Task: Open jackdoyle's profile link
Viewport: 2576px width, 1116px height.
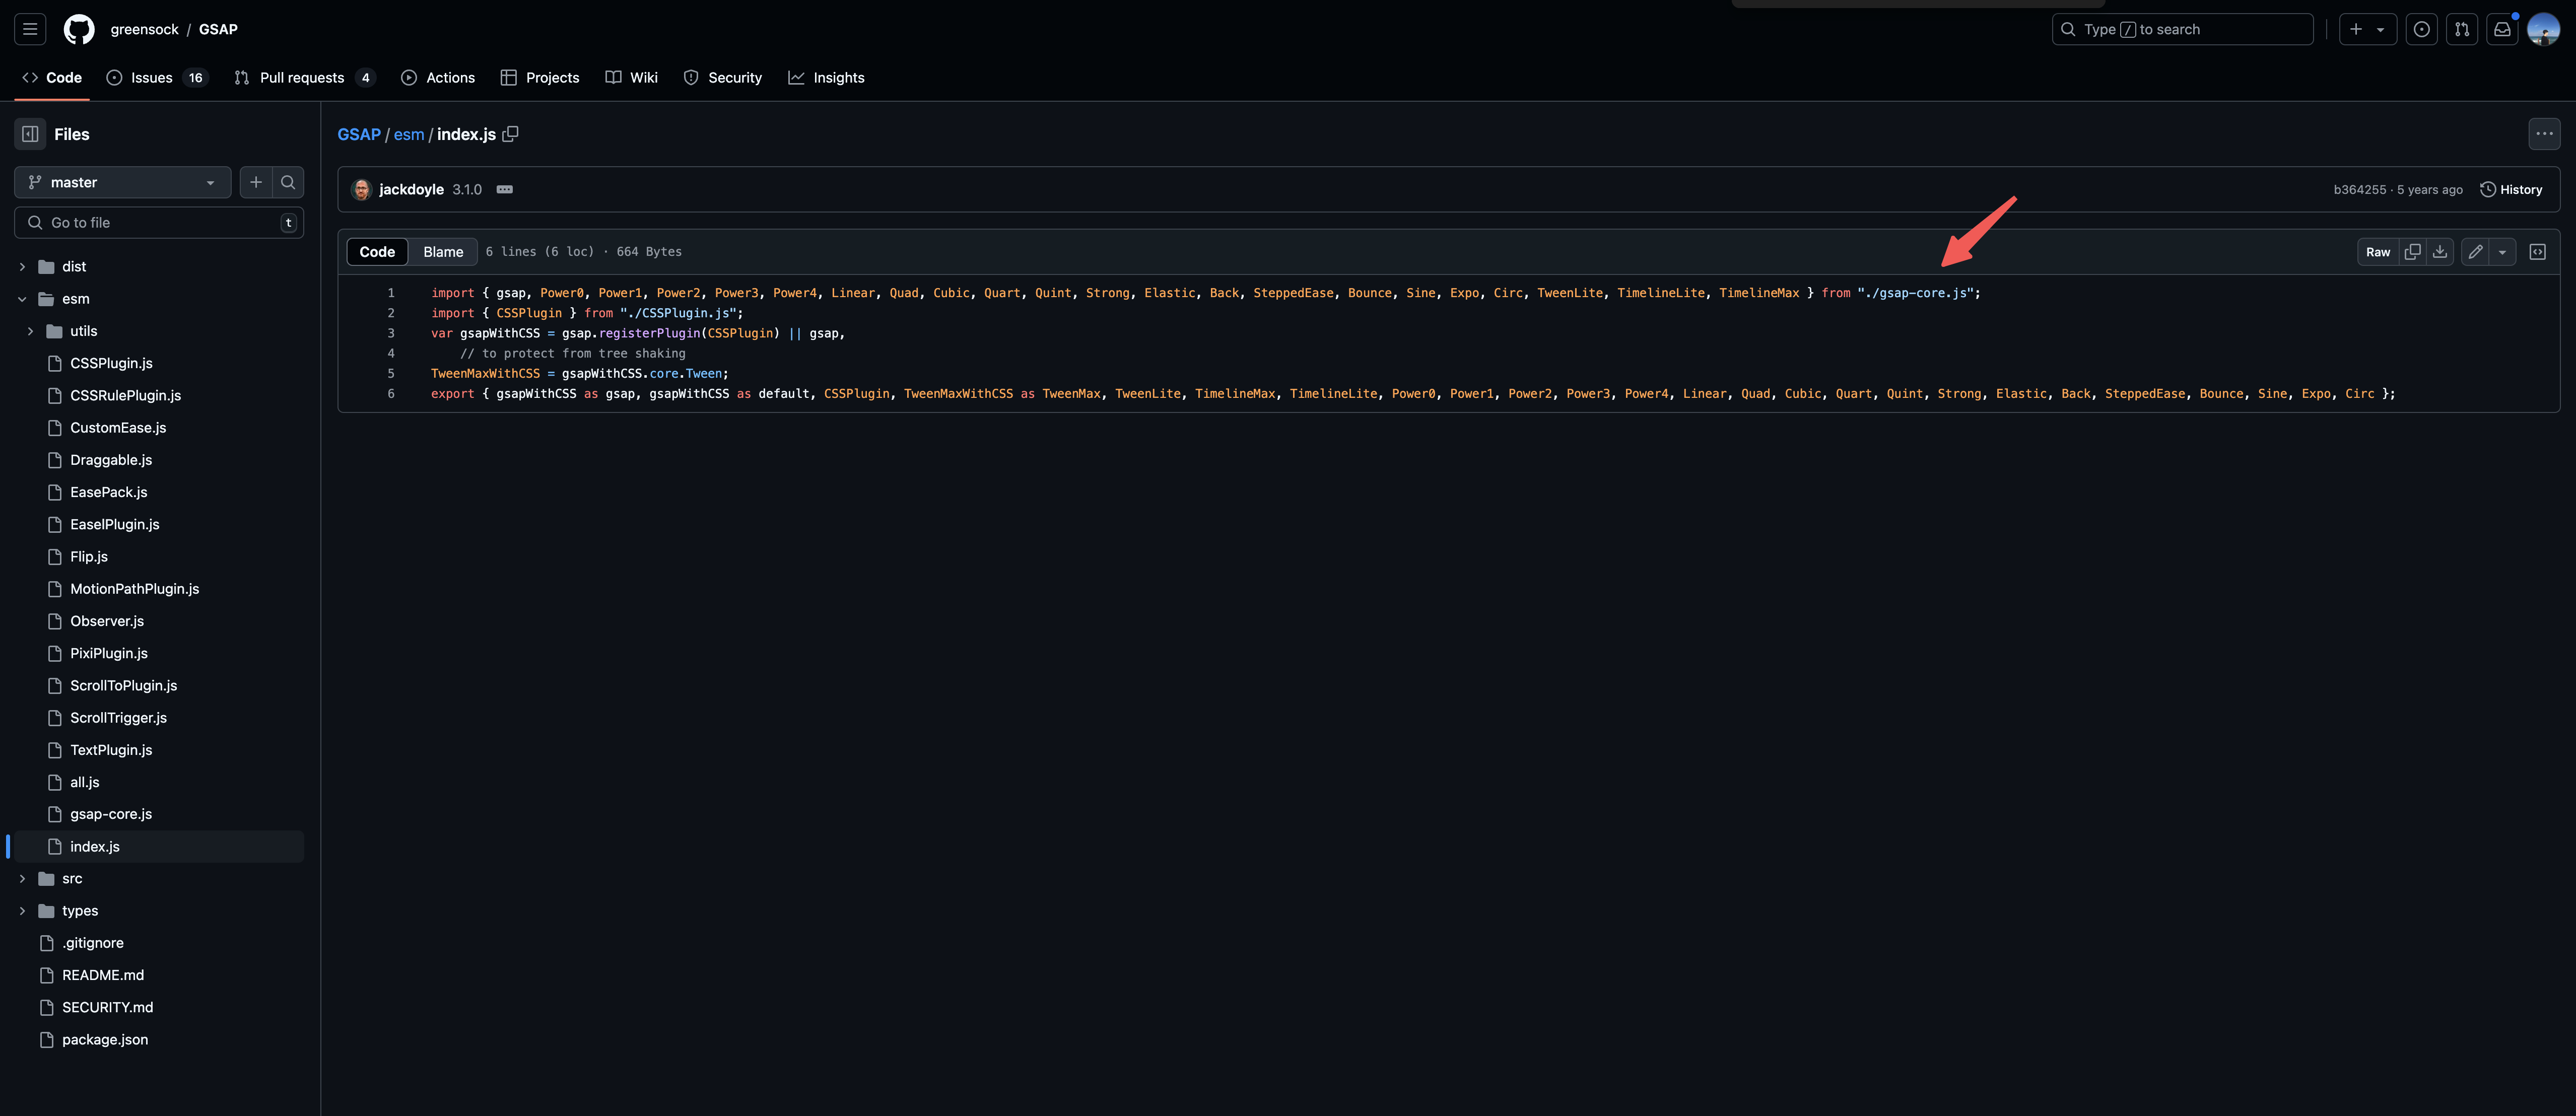Action: click(x=411, y=189)
